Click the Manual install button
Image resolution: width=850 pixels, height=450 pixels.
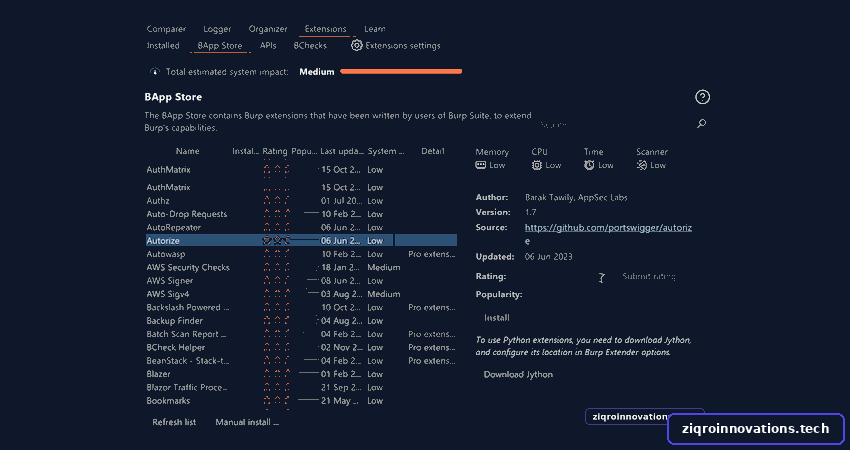click(x=247, y=422)
